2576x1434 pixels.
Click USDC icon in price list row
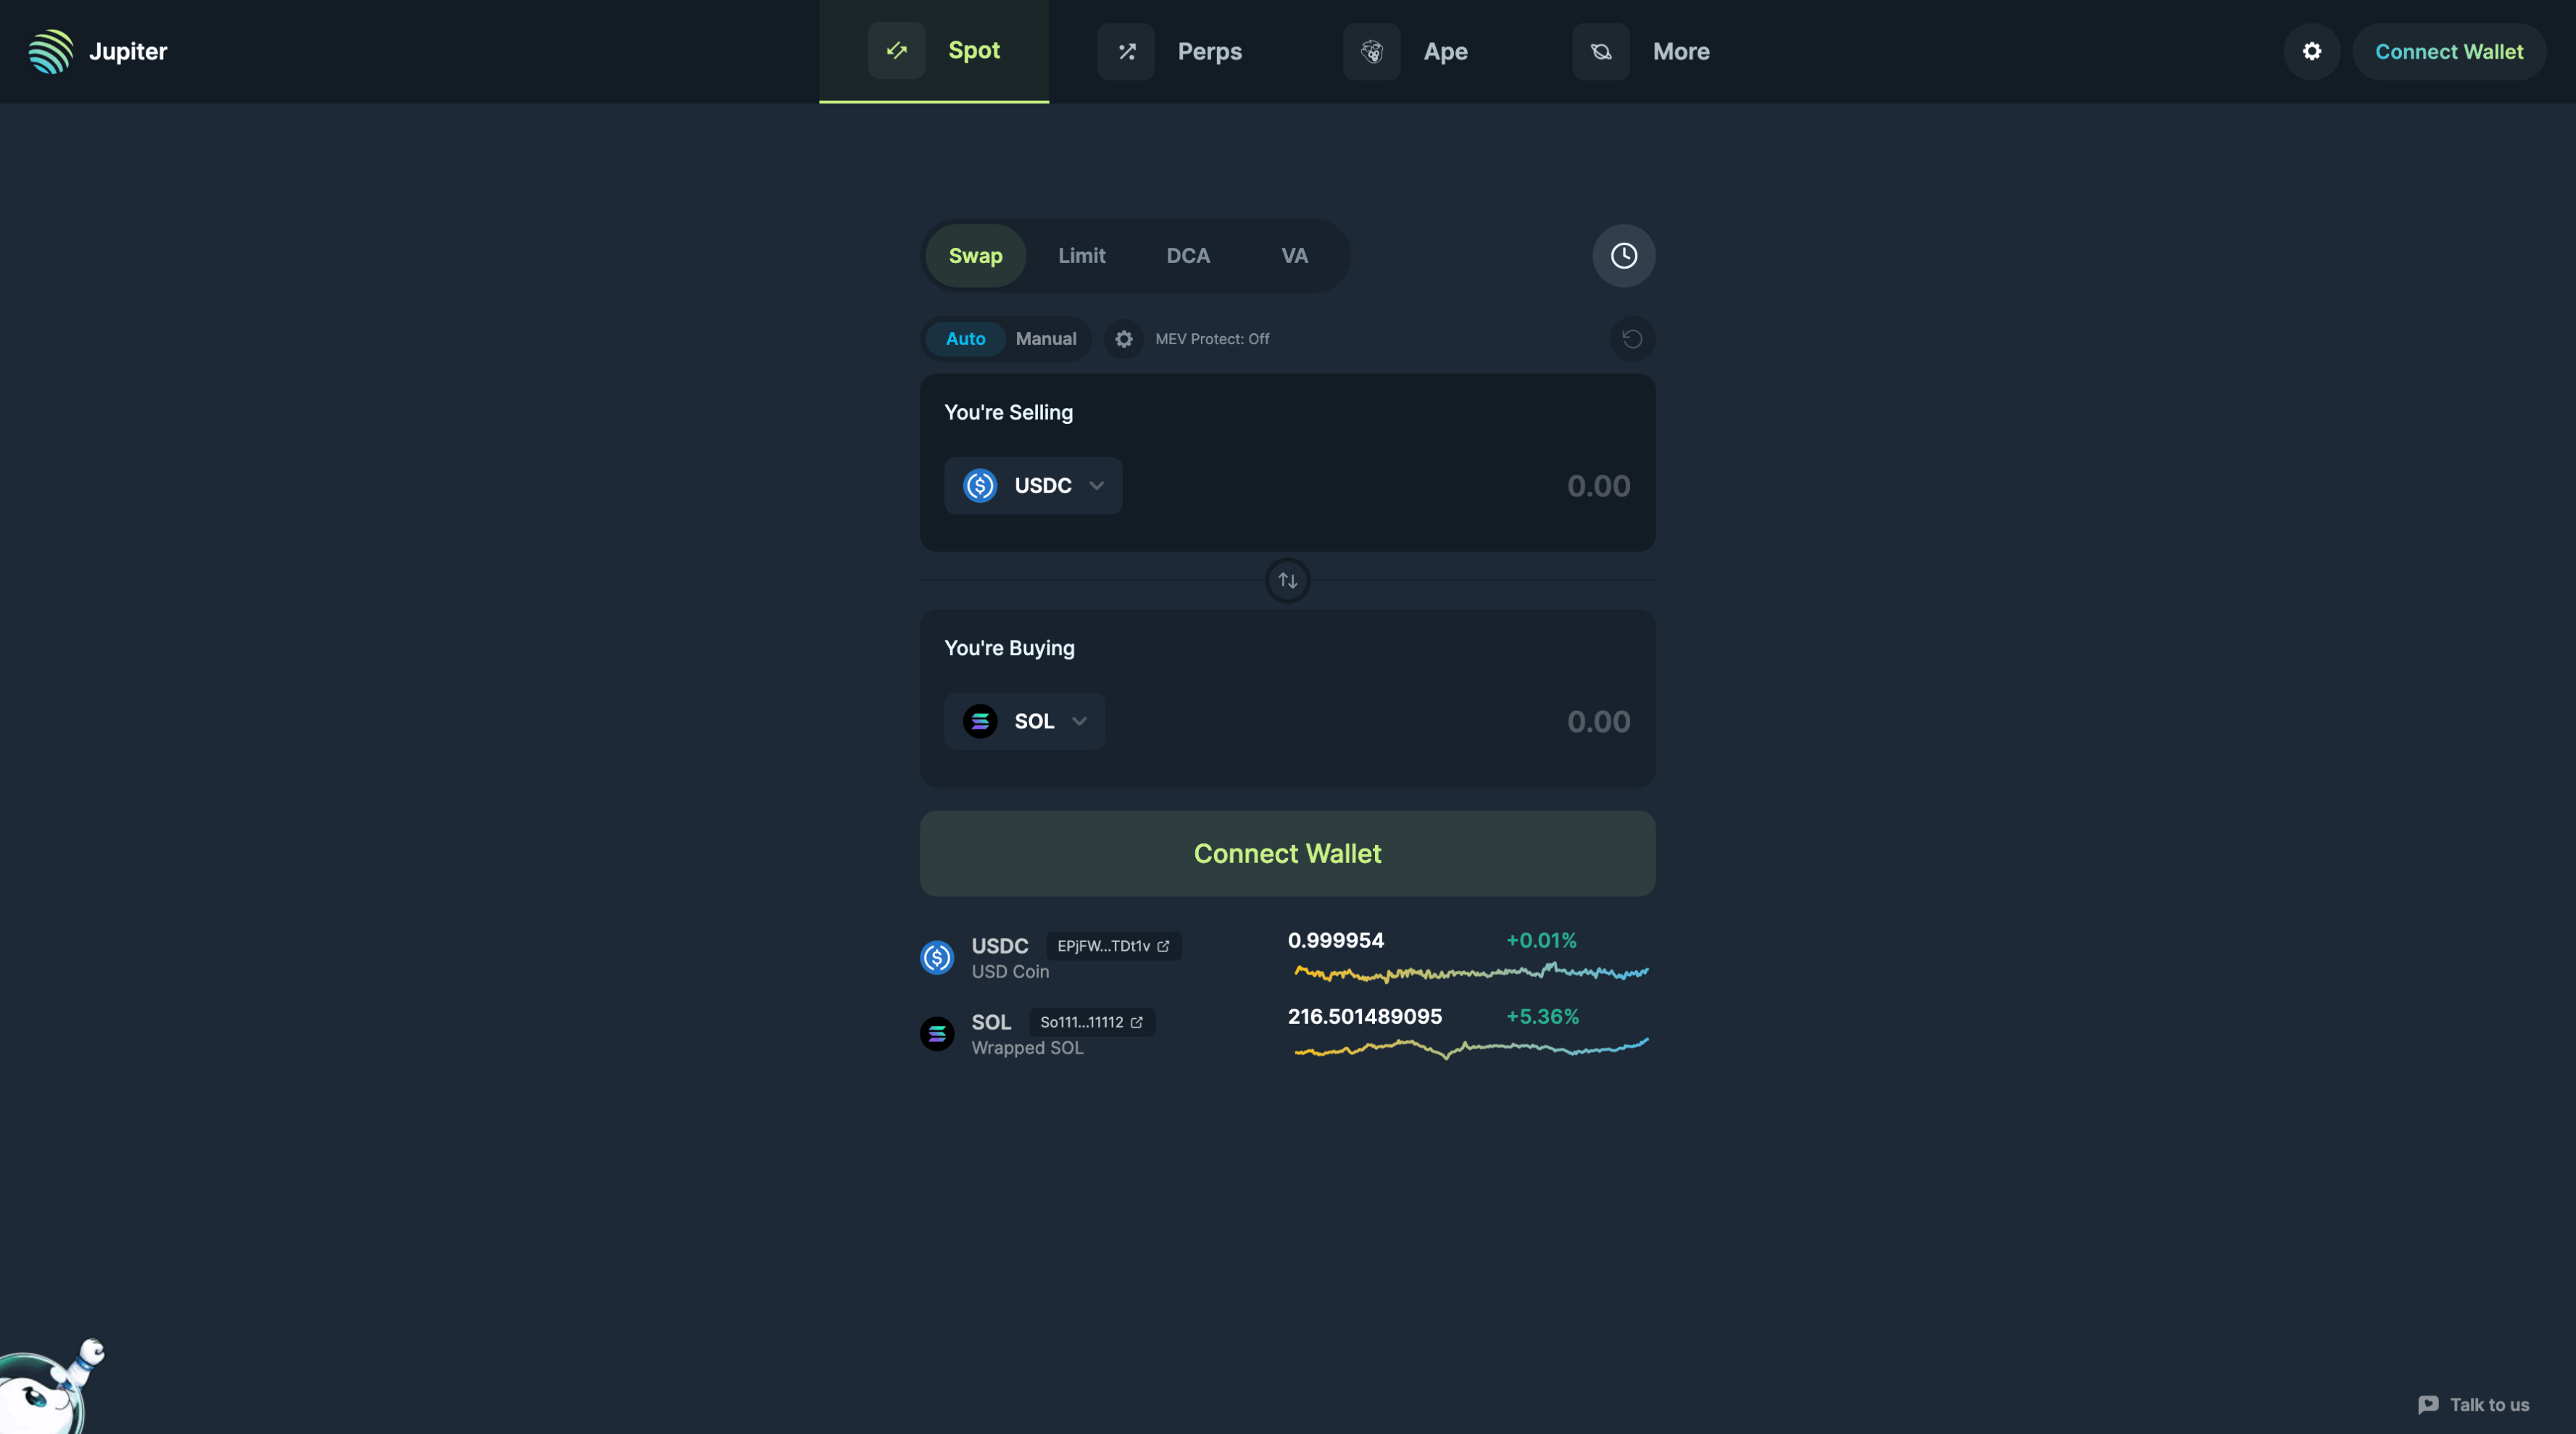tap(937, 957)
